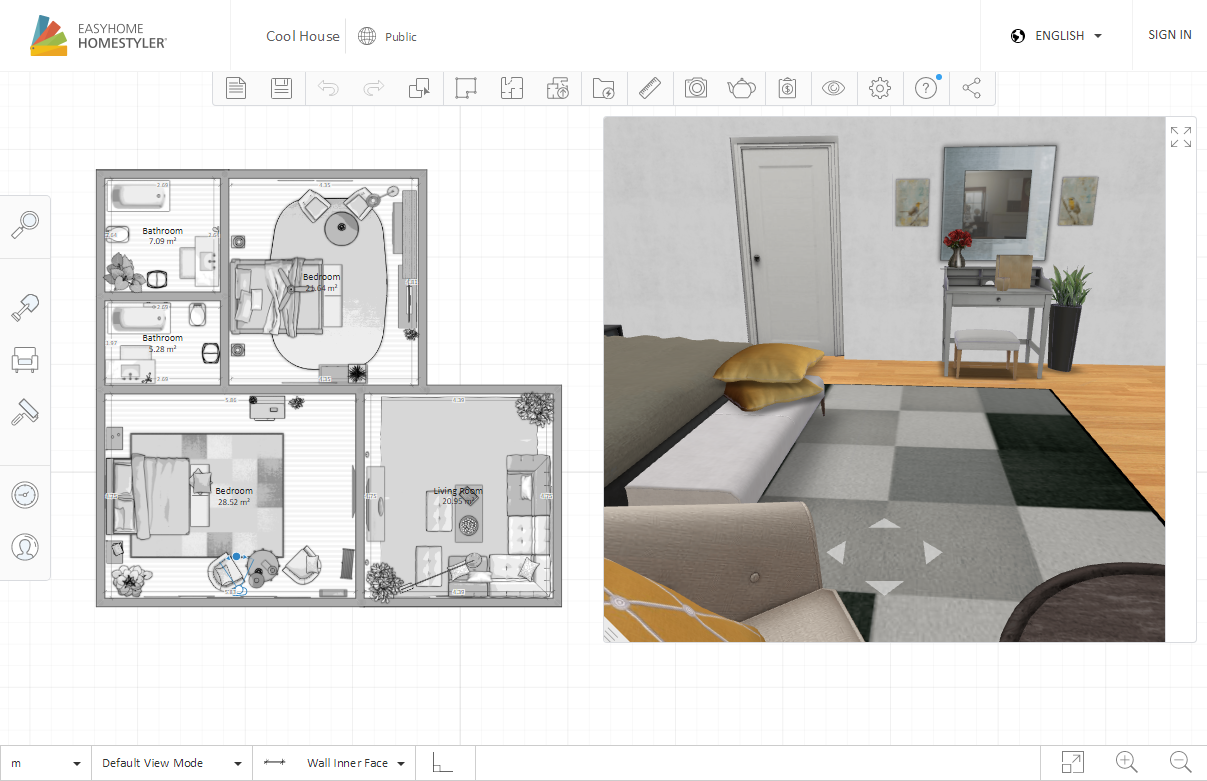Select the ruler measure tool
This screenshot has height=781, width=1207.
pyautogui.click(x=650, y=88)
